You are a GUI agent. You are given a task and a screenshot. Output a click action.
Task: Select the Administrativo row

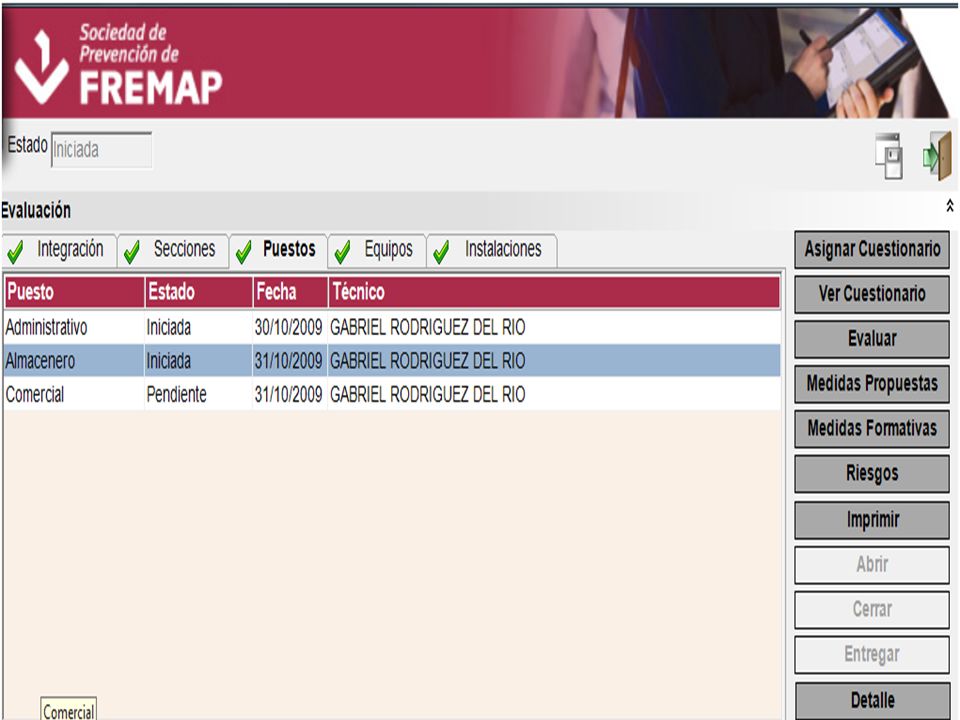point(392,328)
